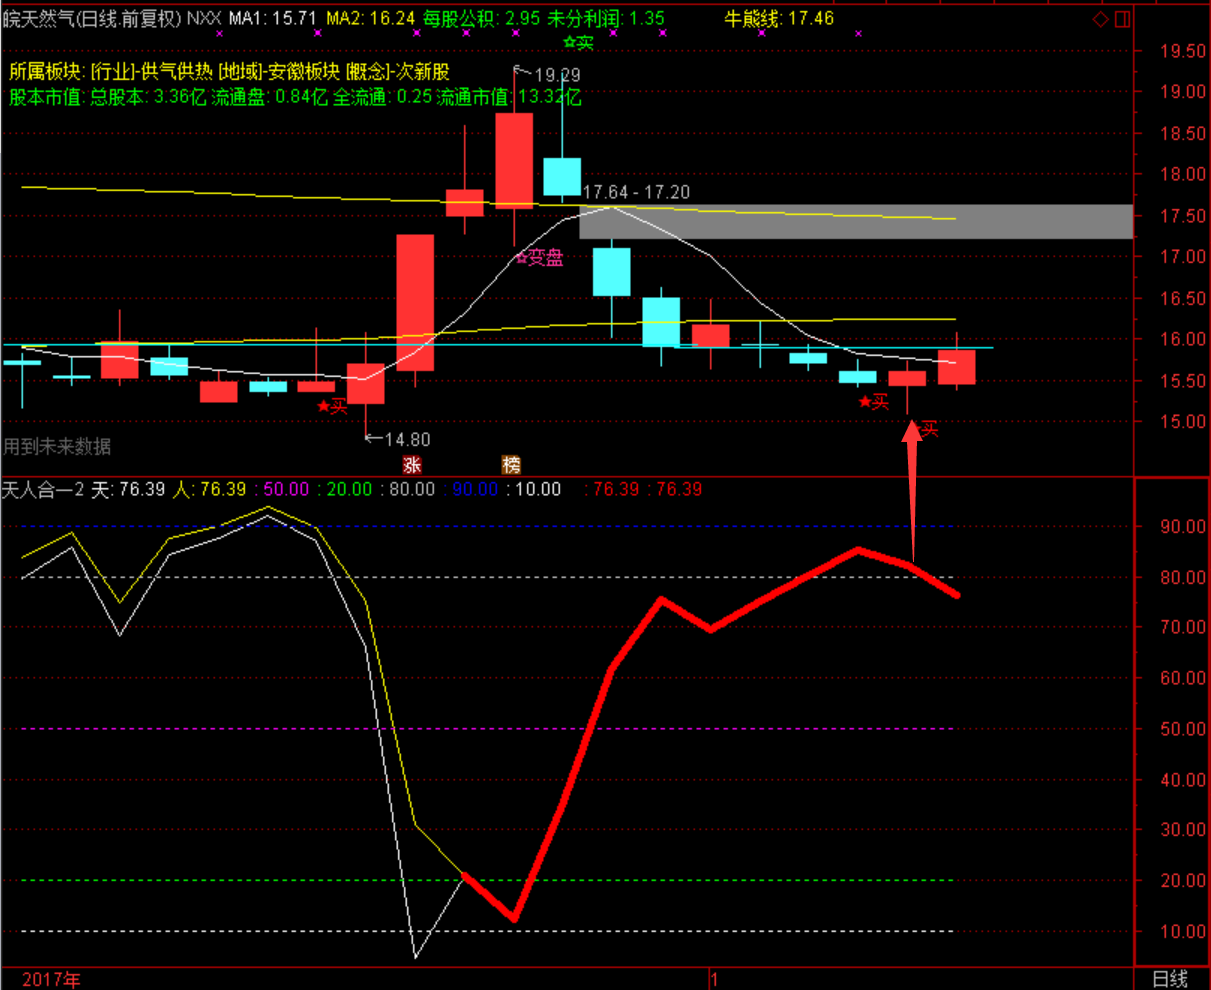Click the ☆买 signal at chart top
The height and width of the screenshot is (990, 1211).
pos(577,42)
